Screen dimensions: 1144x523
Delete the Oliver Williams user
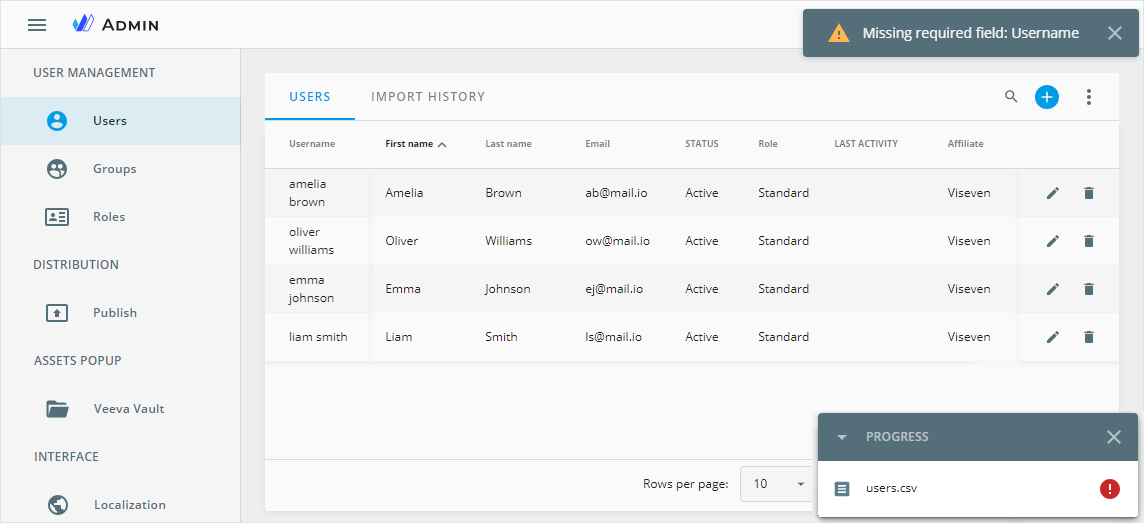[1089, 241]
